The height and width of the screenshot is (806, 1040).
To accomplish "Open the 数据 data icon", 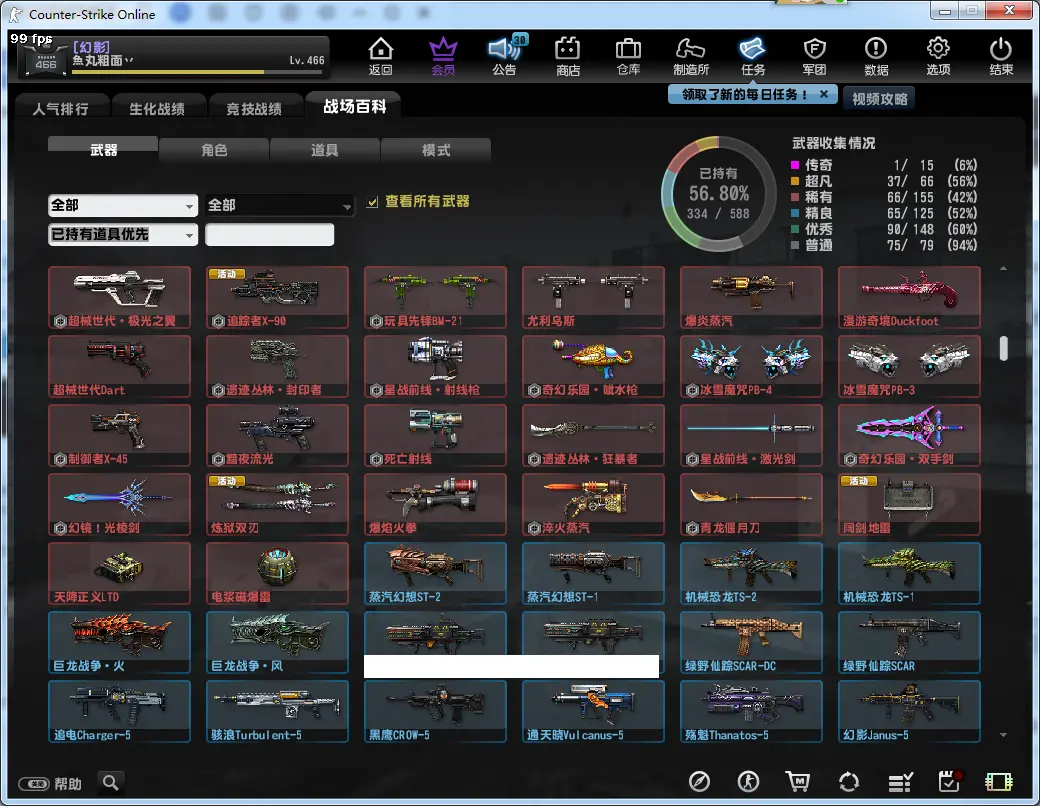I will [876, 56].
